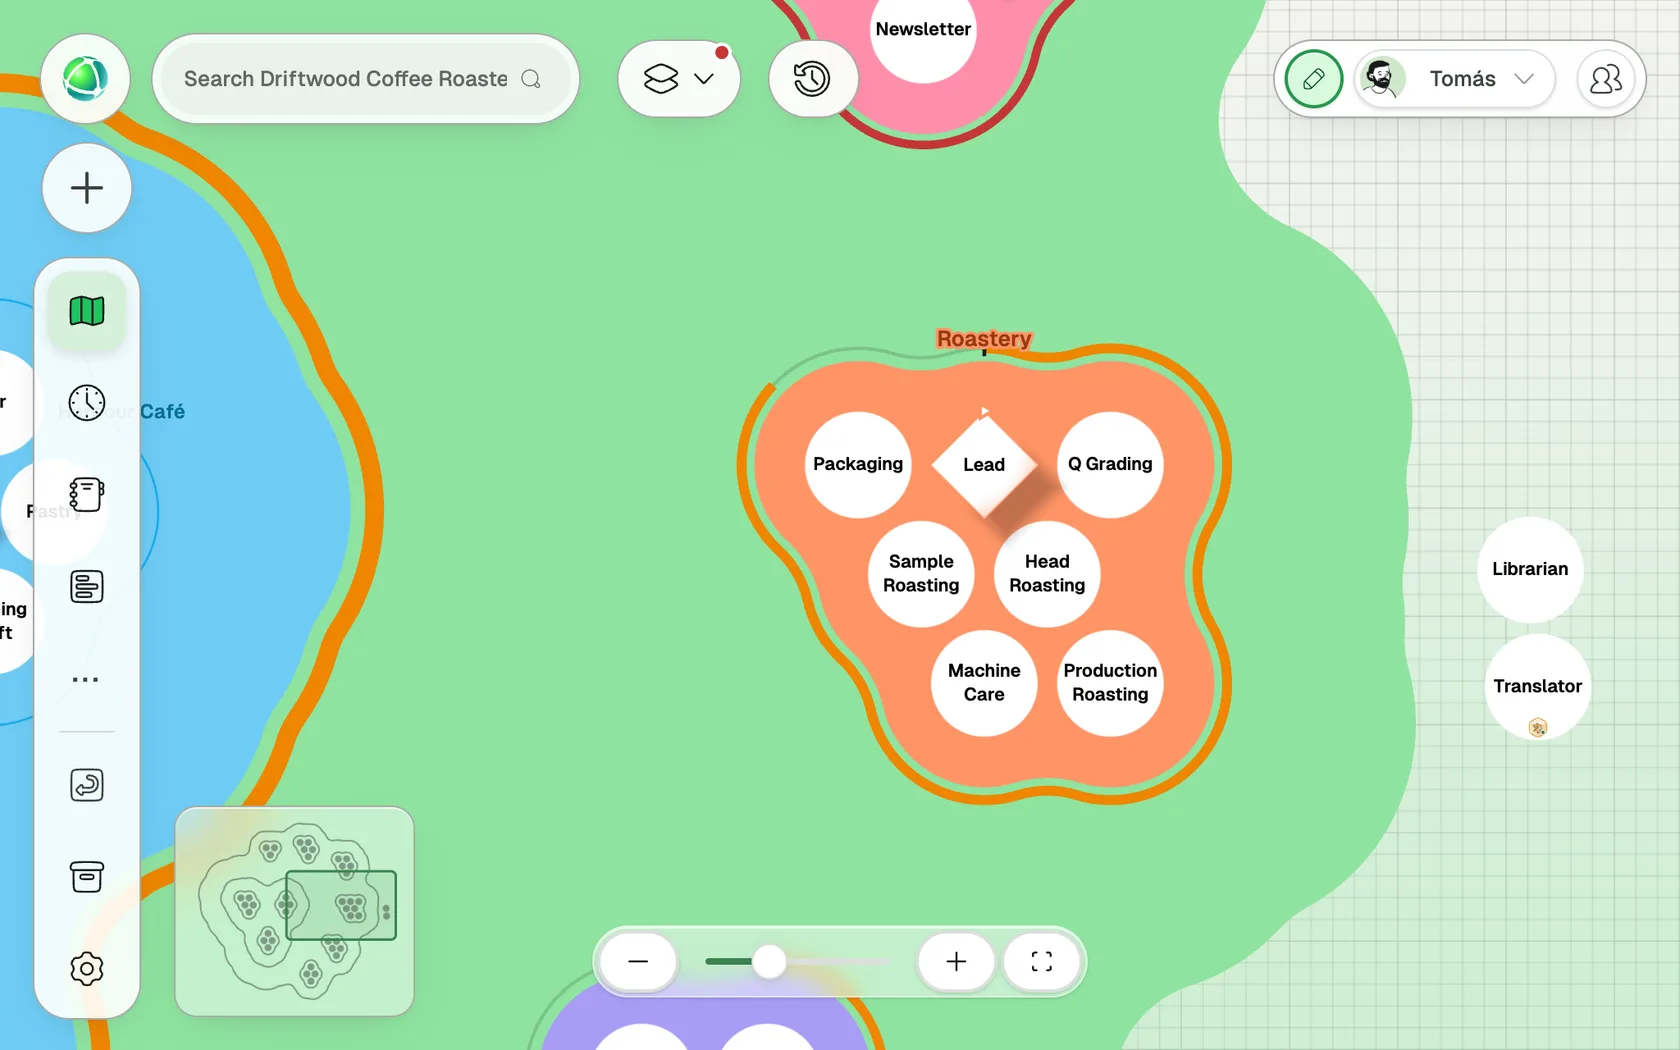
Task: Open the green globe home logo
Action: [86, 79]
